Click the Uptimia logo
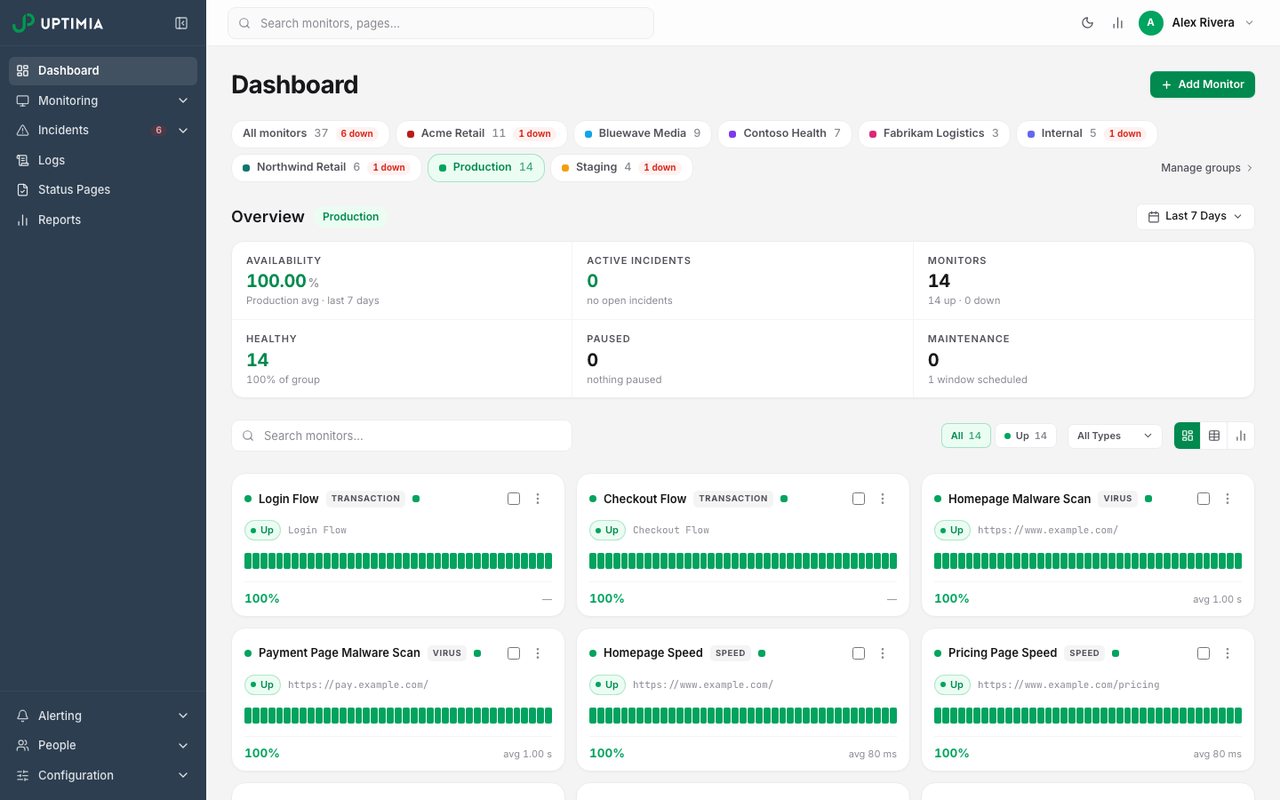 (x=58, y=23)
